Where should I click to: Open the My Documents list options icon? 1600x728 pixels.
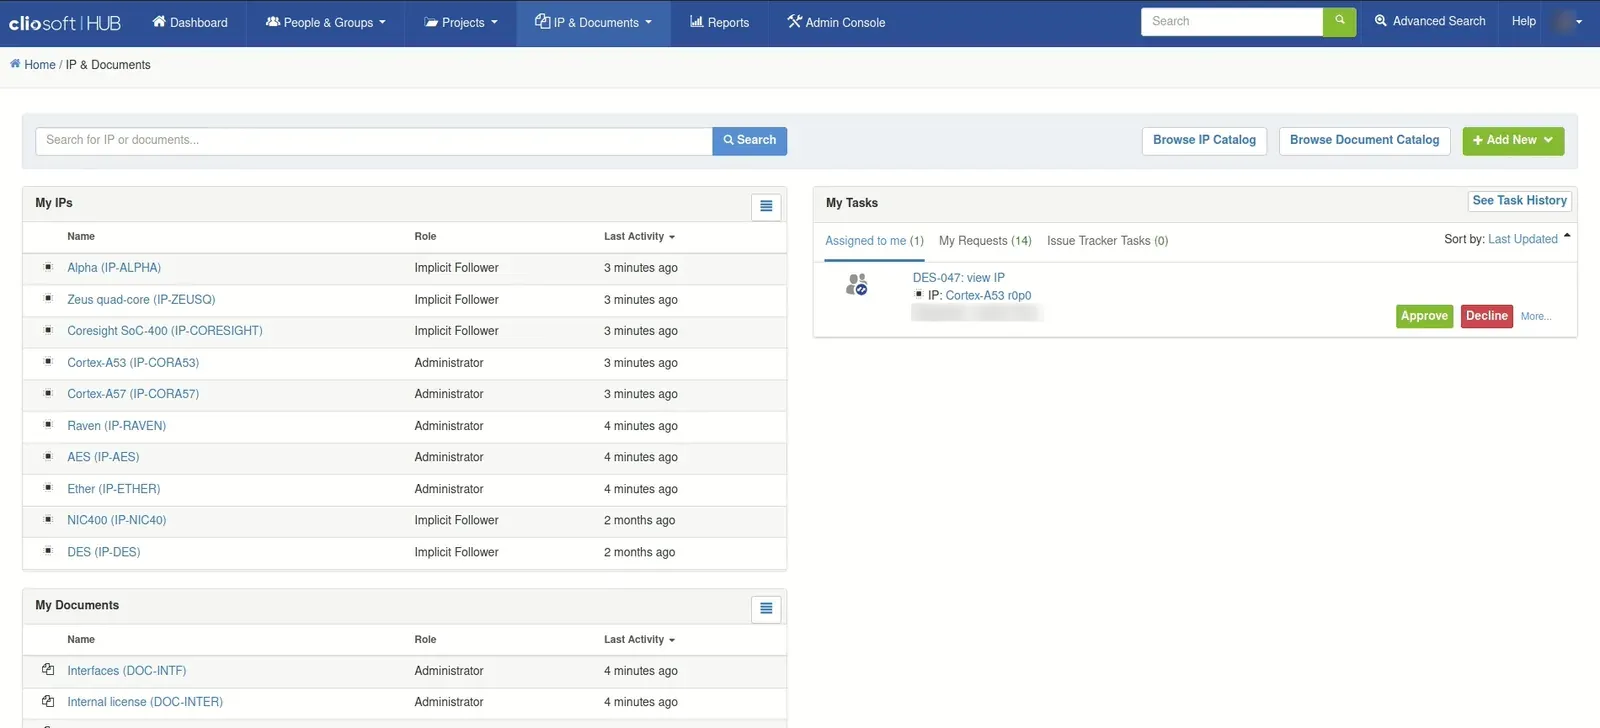[x=766, y=609]
